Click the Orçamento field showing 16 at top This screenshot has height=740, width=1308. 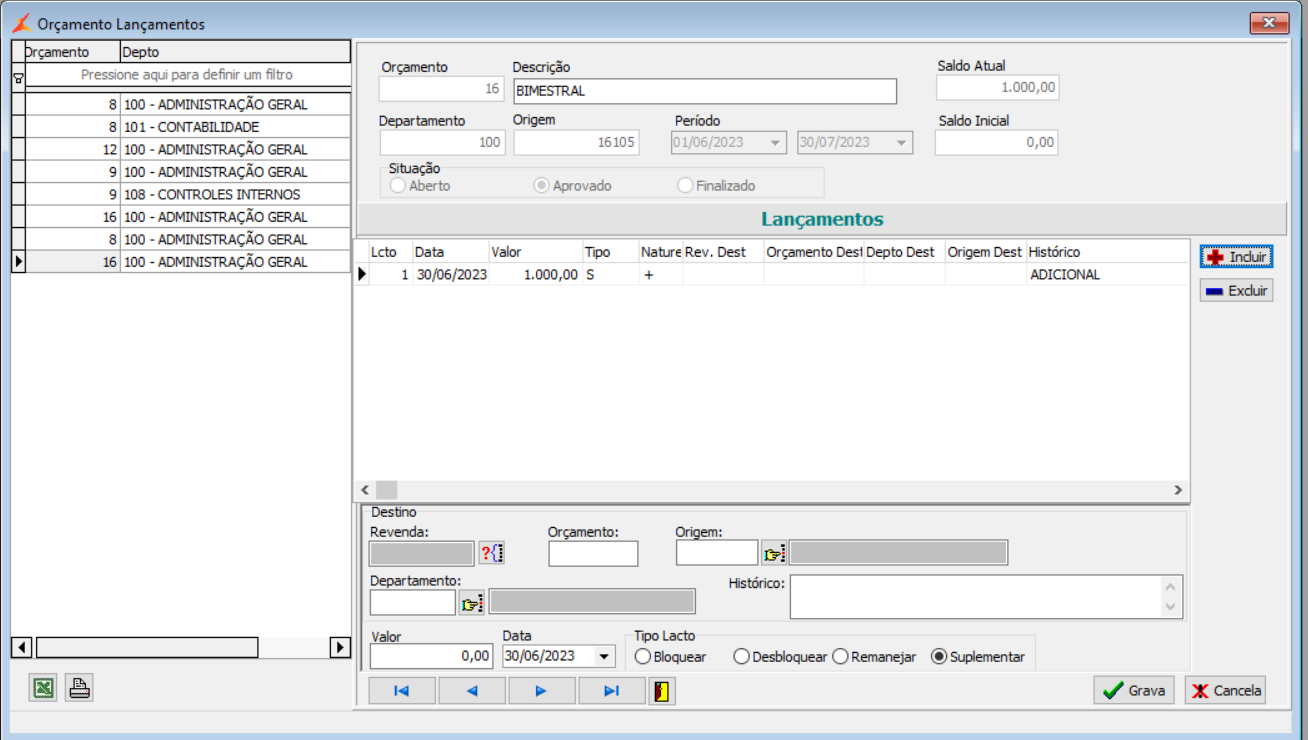(441, 89)
